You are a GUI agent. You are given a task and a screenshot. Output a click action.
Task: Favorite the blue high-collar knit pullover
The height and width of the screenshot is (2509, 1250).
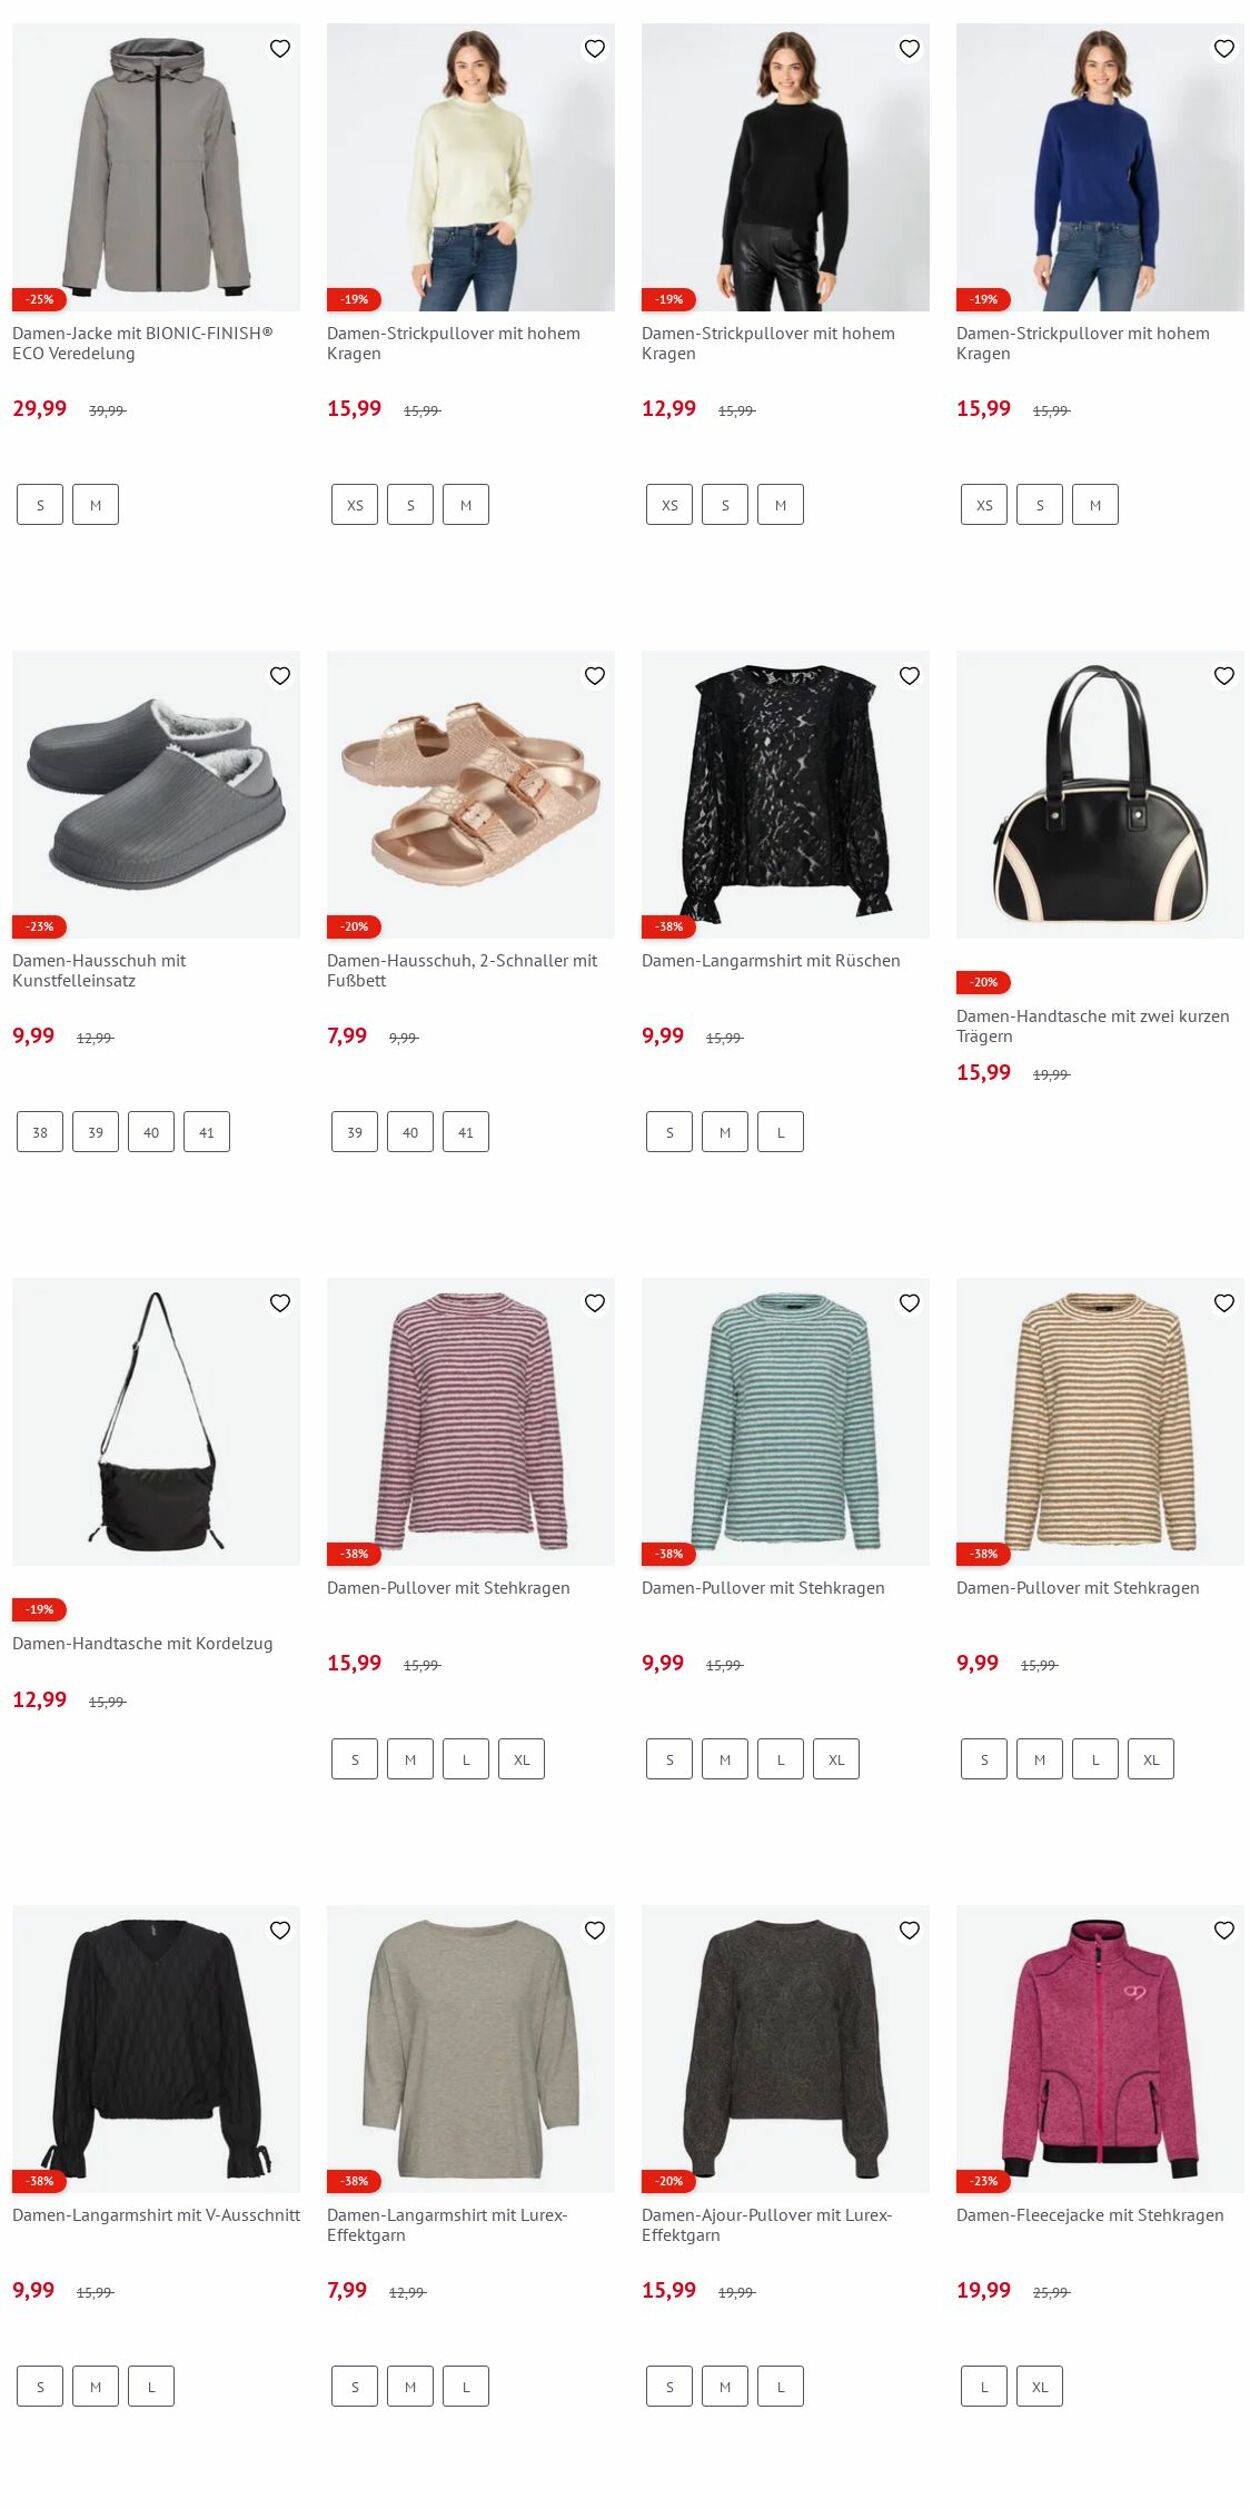coord(1224,49)
